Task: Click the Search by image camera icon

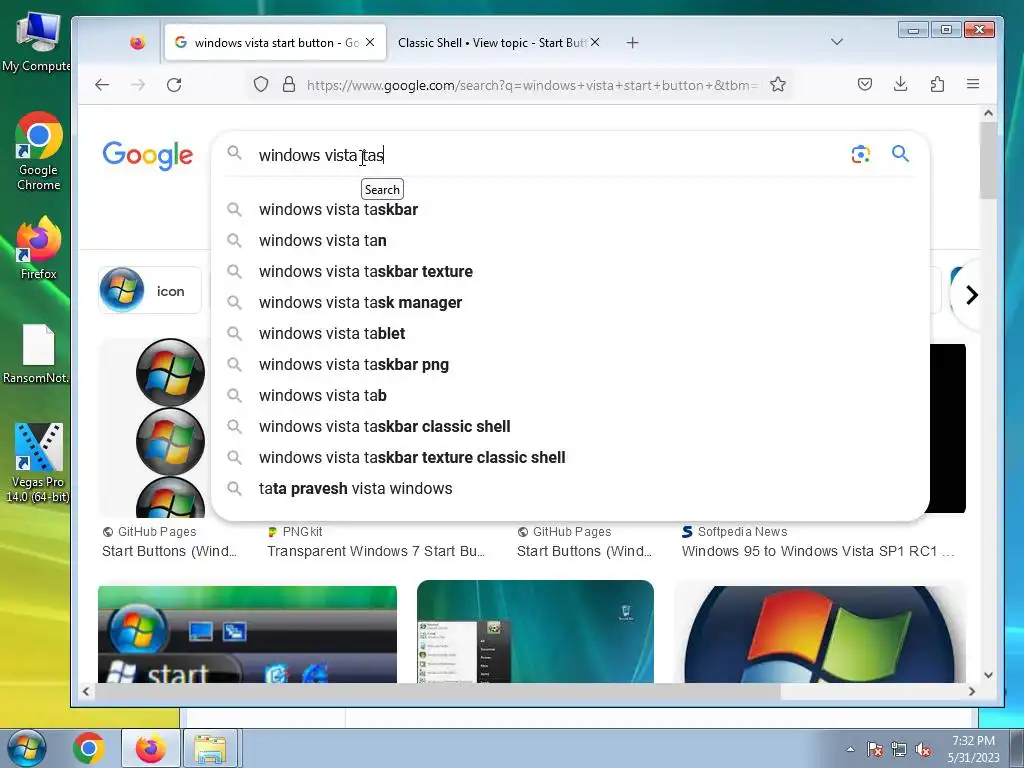Action: (861, 154)
